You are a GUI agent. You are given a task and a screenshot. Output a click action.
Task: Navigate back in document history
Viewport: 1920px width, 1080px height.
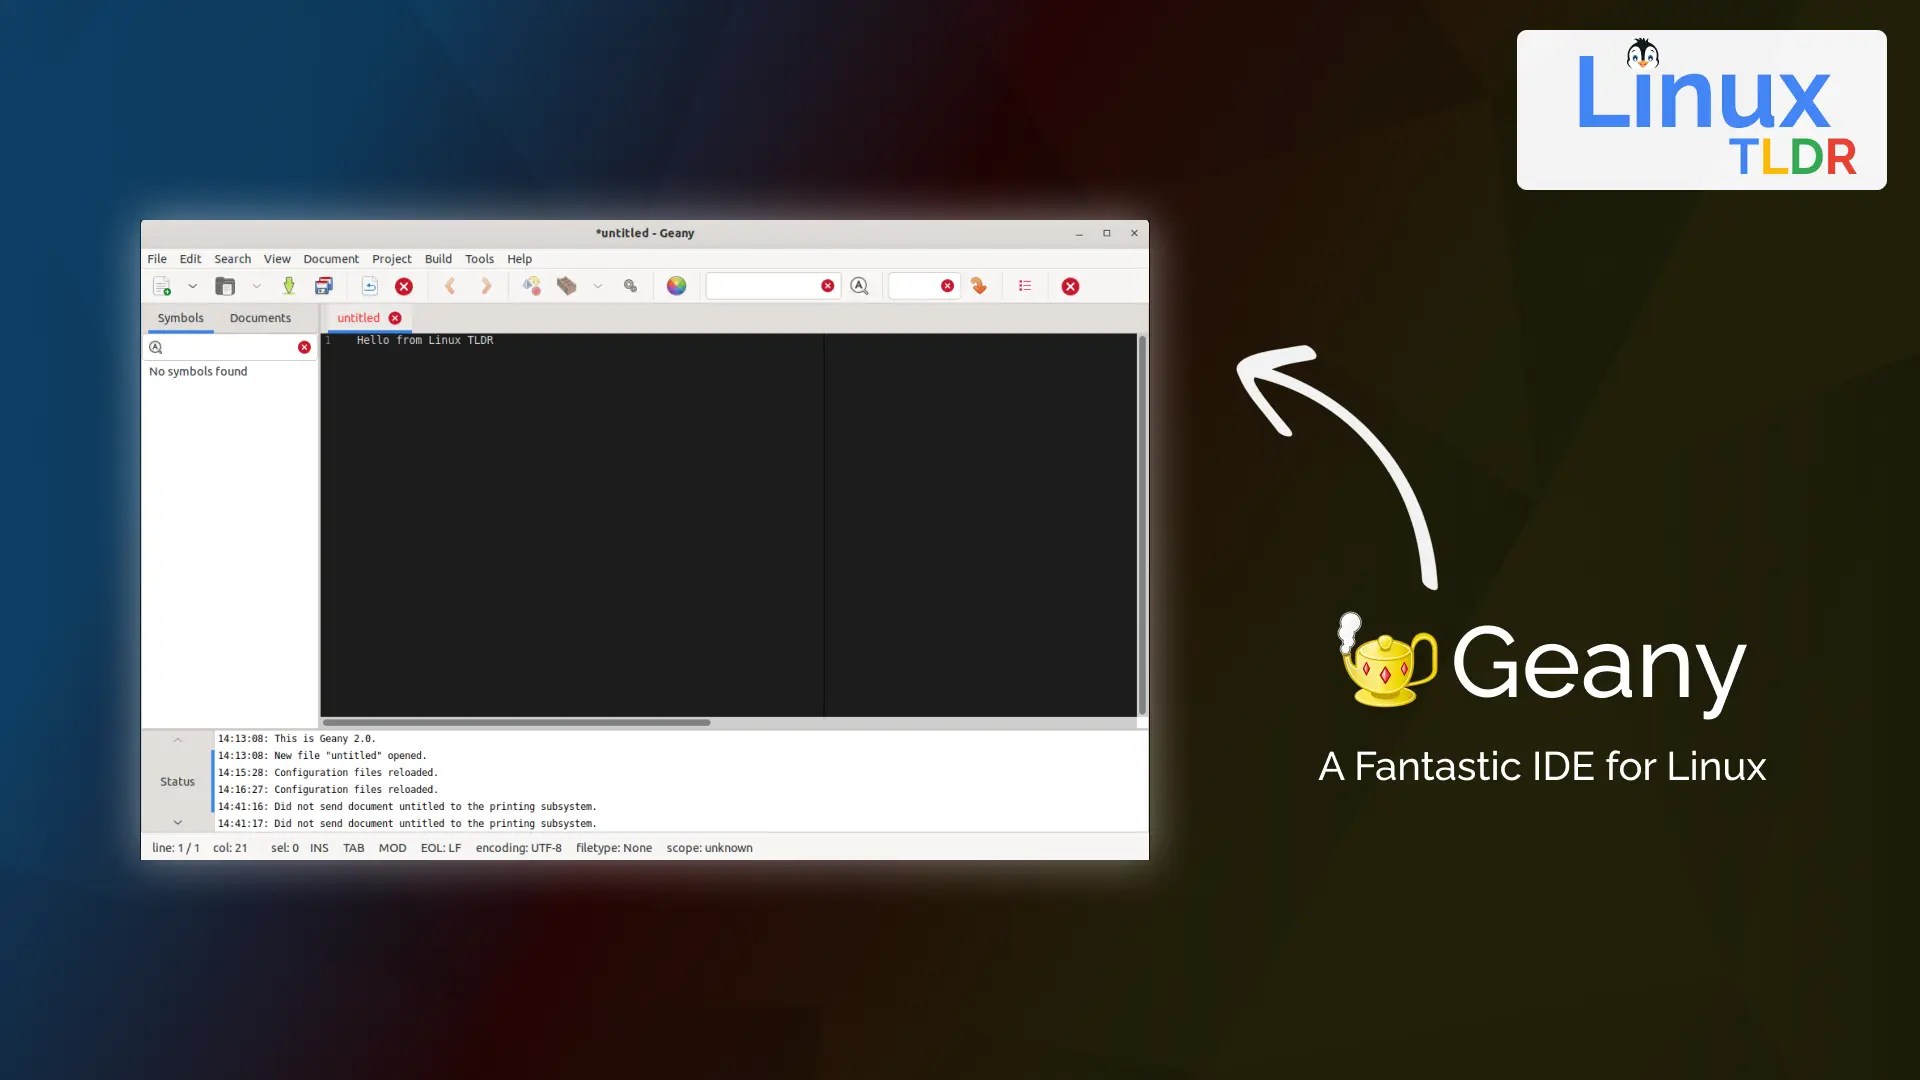tap(451, 286)
